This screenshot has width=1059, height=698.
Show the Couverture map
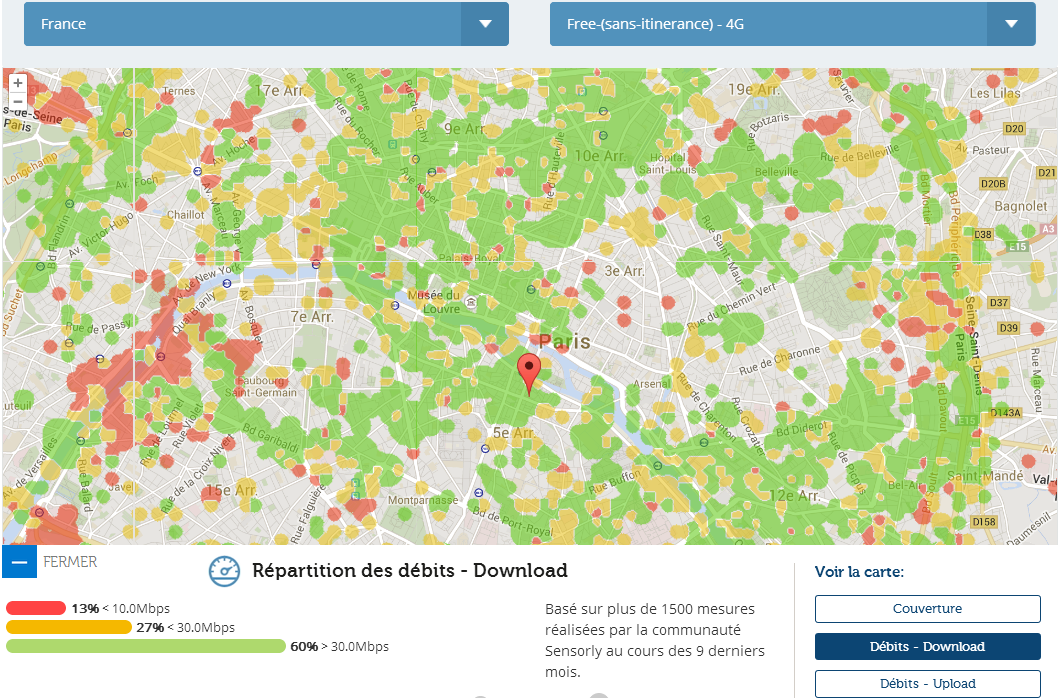pos(927,608)
